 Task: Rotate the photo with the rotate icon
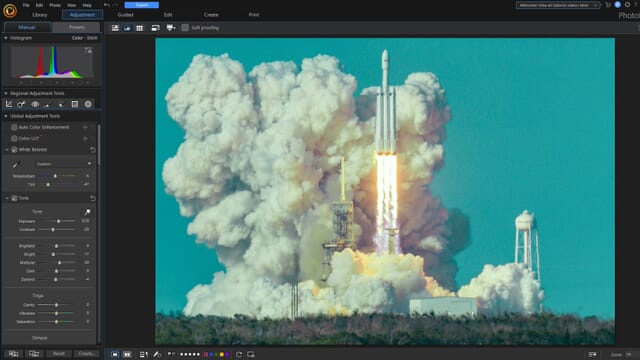click(x=239, y=355)
